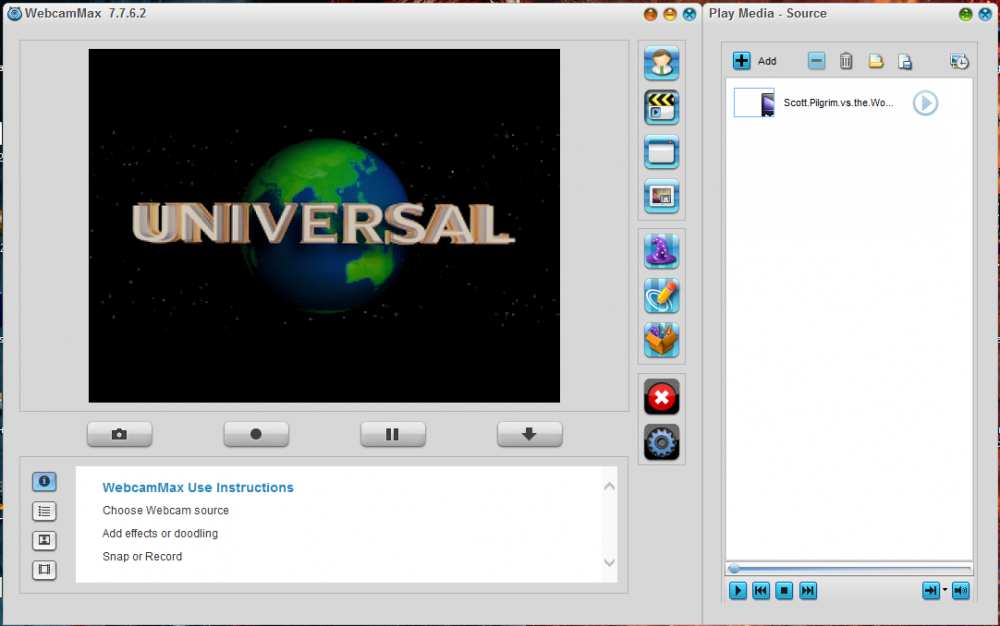Jump to the previous media track
Screen dimensions: 1000x626
point(761,591)
